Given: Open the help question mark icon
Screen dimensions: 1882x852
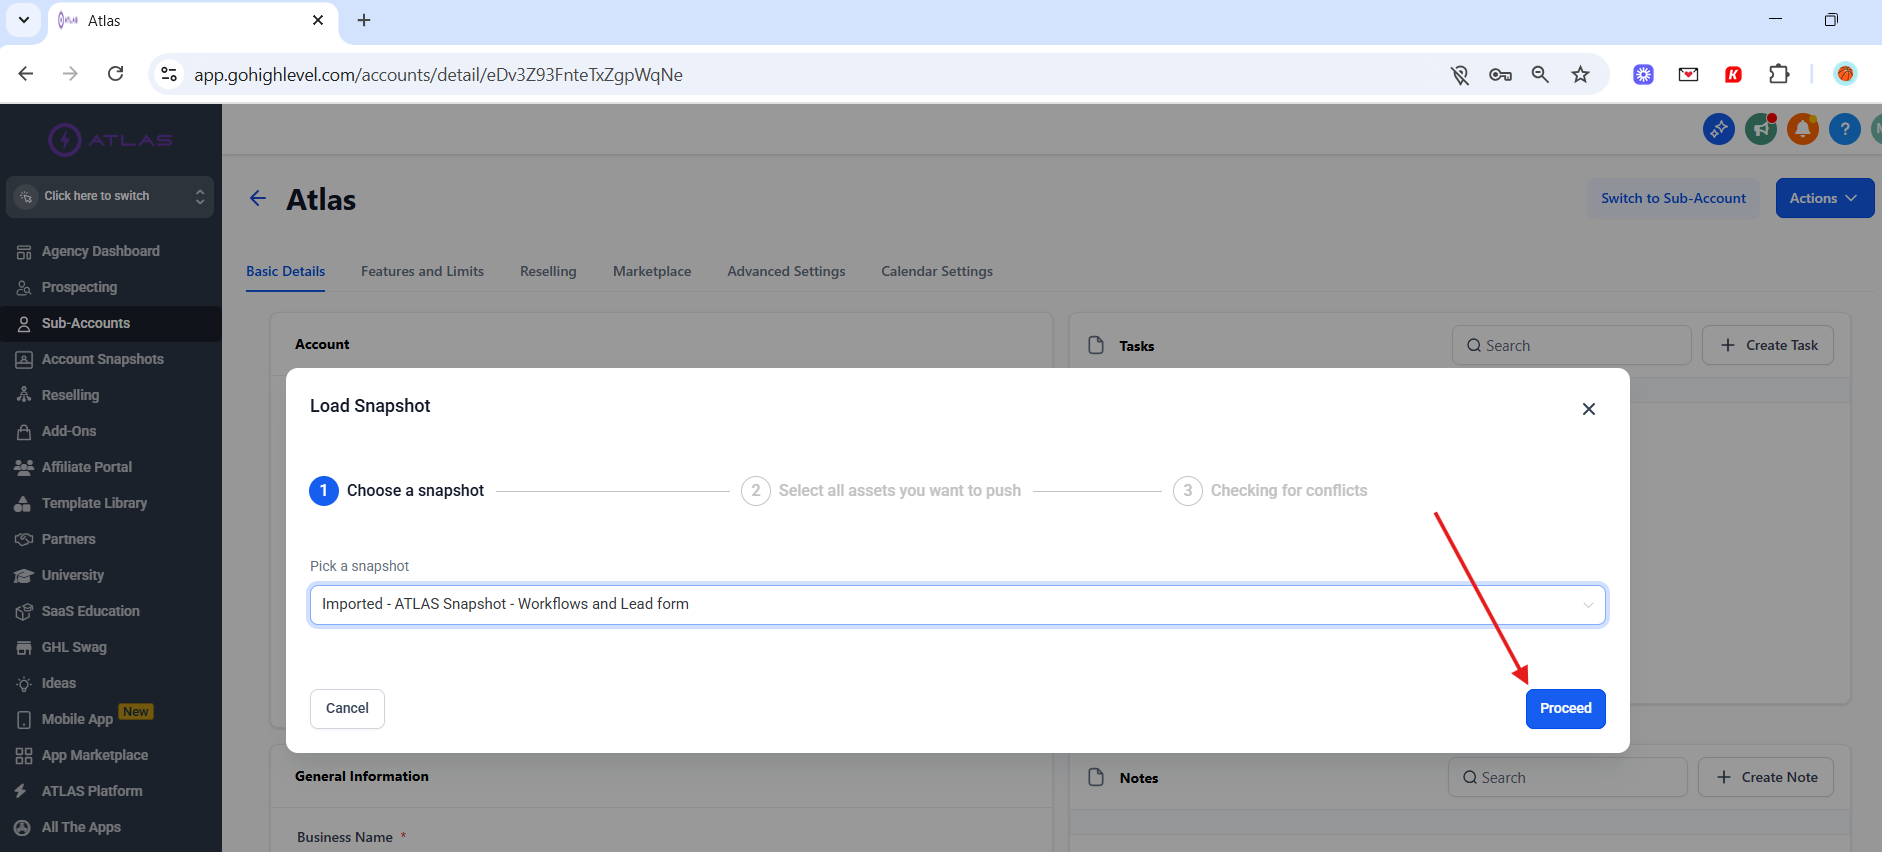Looking at the screenshot, I should [1845, 129].
